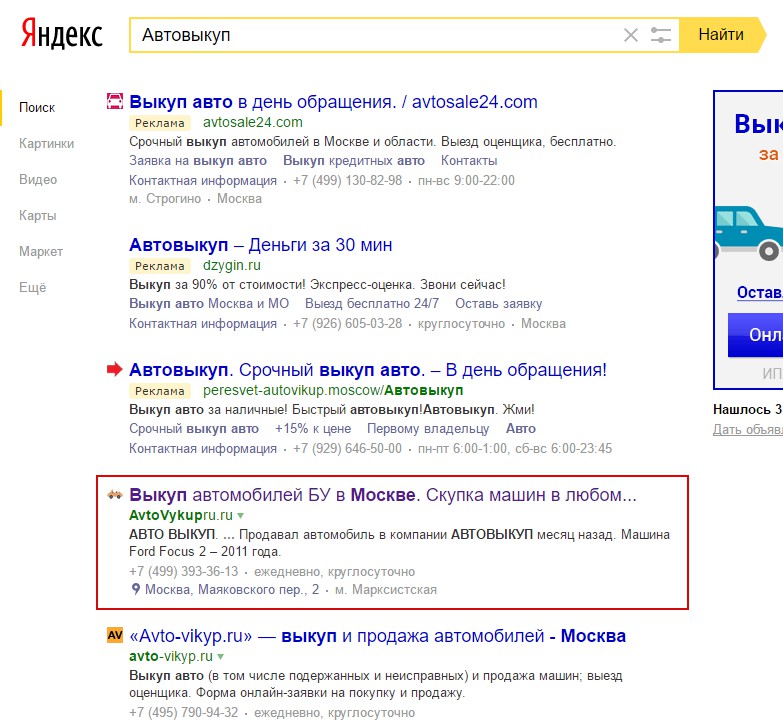This screenshot has height=723, width=783.
Task: Open the Маркет tab
Action: [x=41, y=251]
